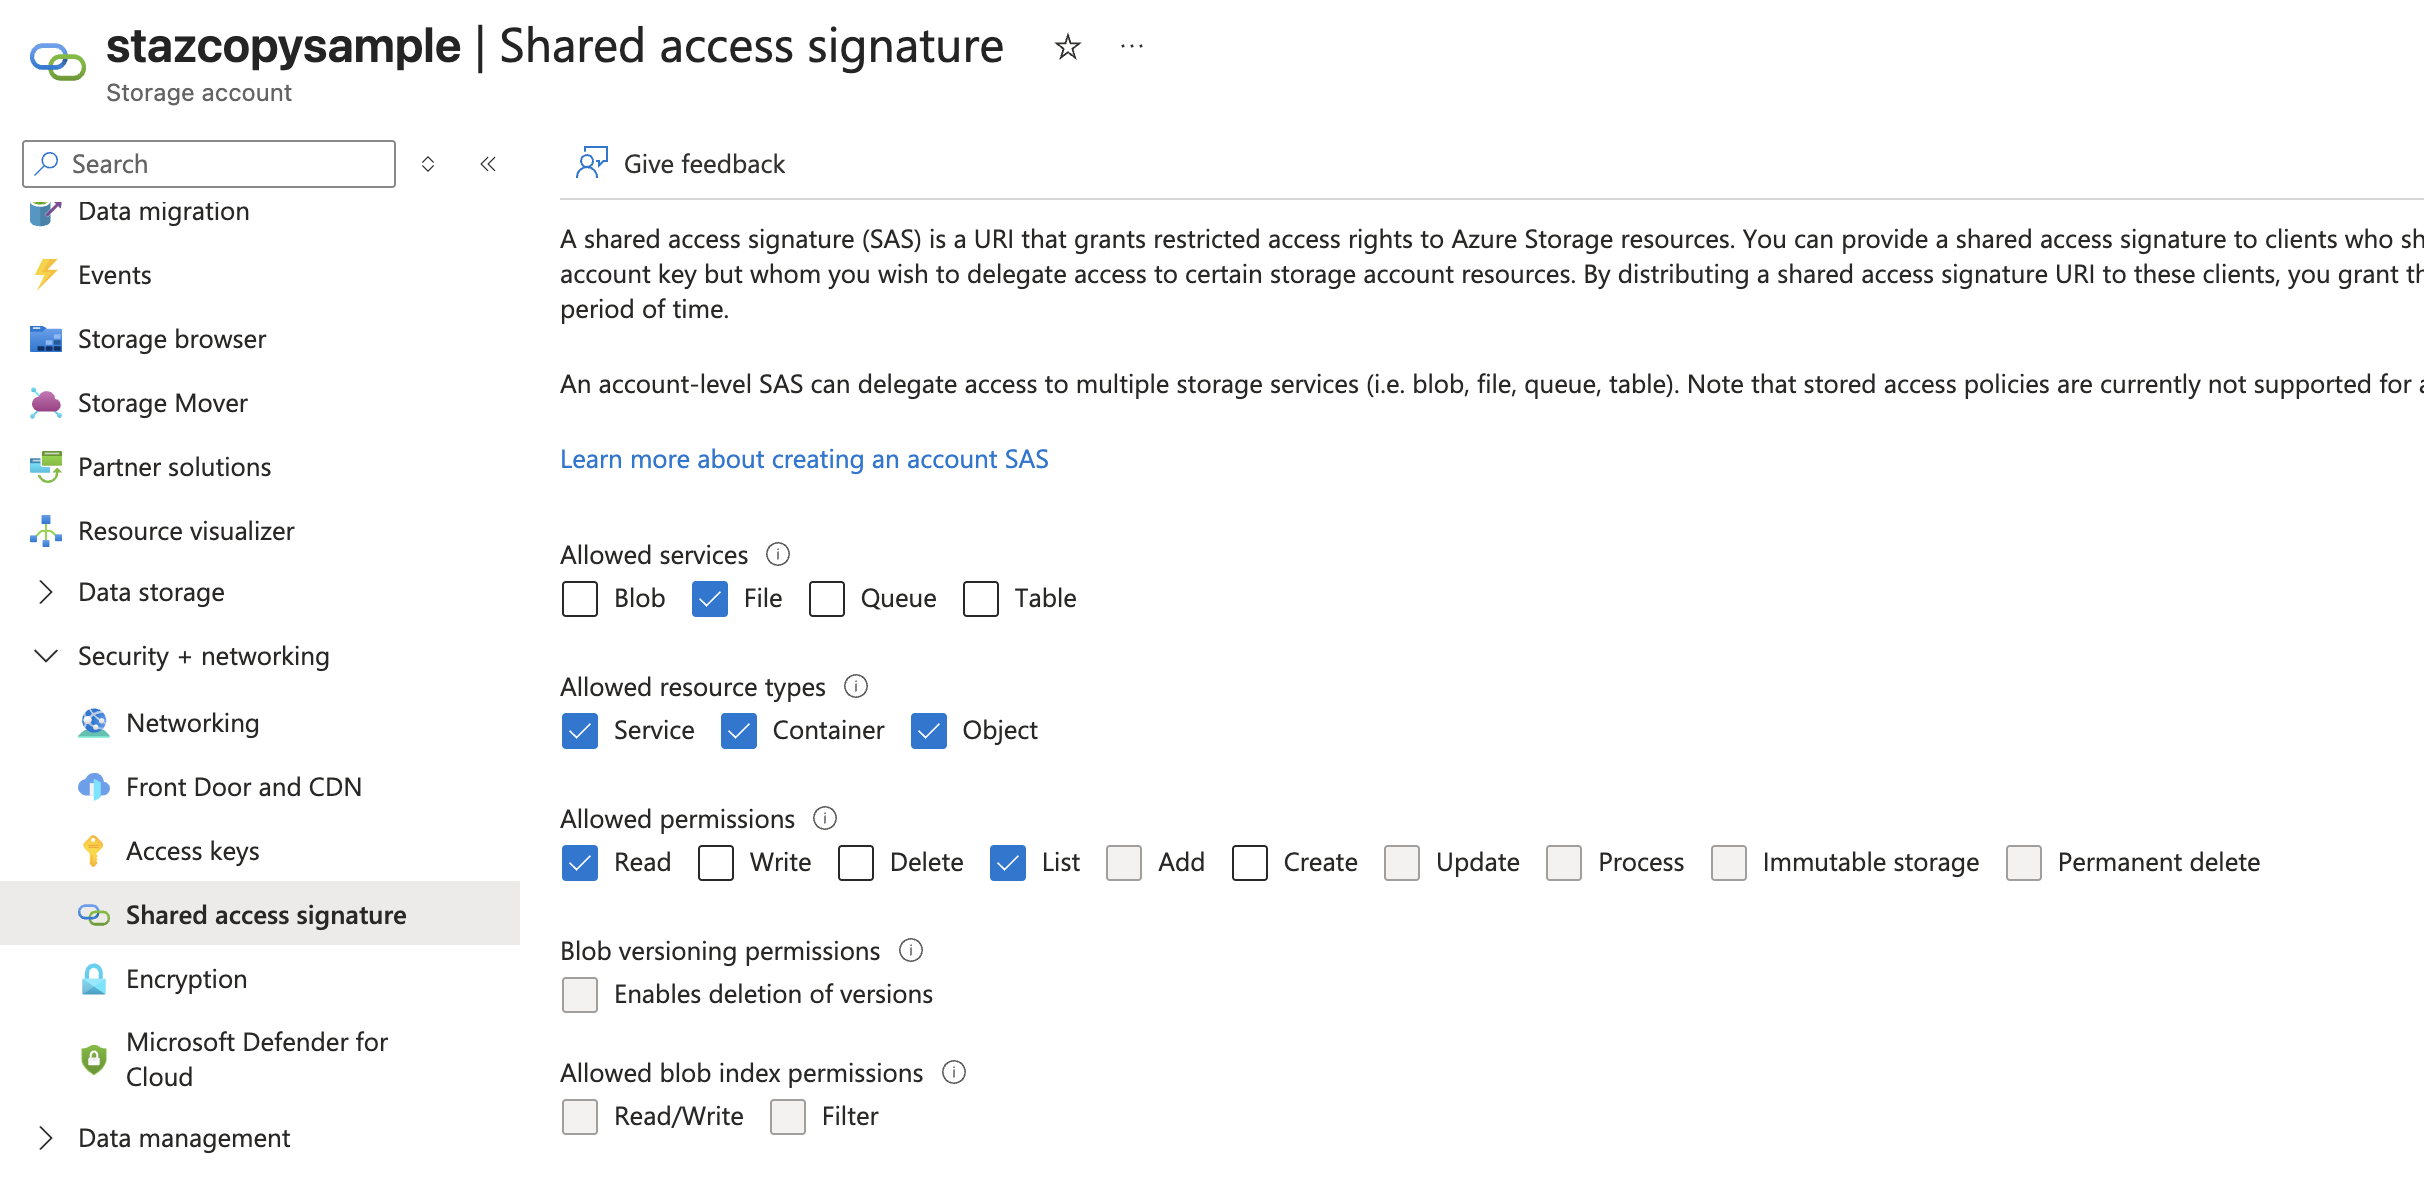Go to the Encryption page

pyautogui.click(x=186, y=979)
